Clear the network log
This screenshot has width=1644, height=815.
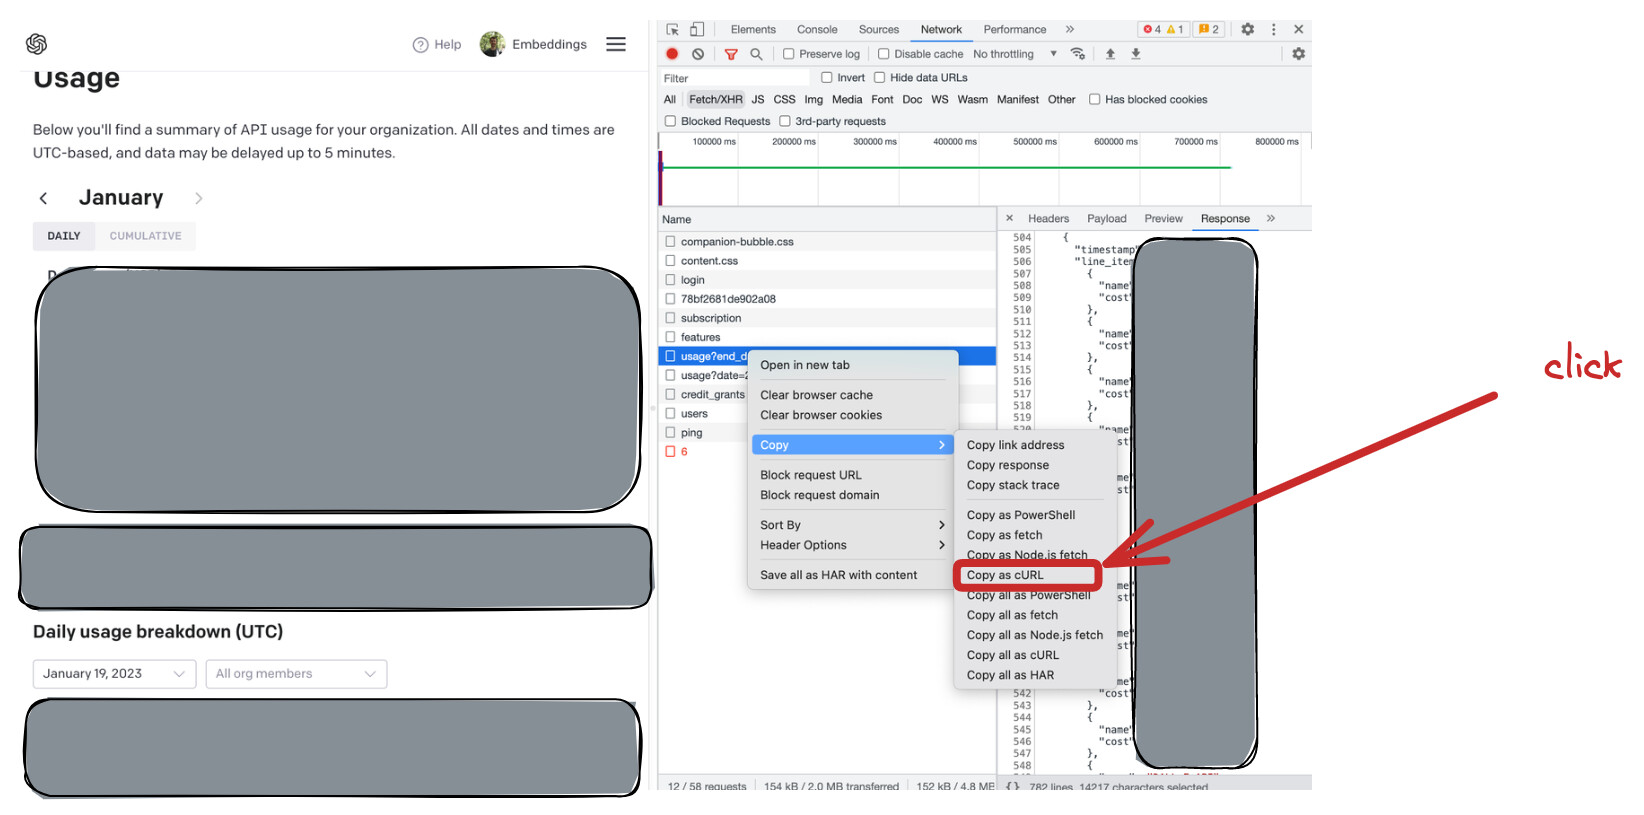pyautogui.click(x=698, y=54)
